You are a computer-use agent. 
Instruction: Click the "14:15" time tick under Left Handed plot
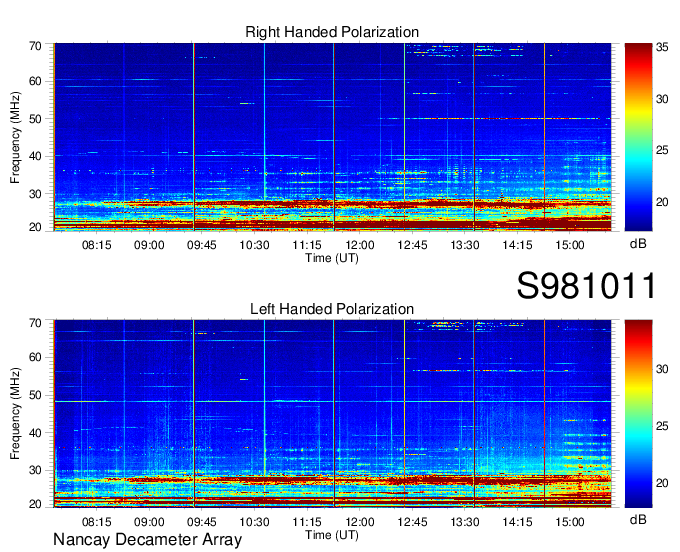[517, 522]
